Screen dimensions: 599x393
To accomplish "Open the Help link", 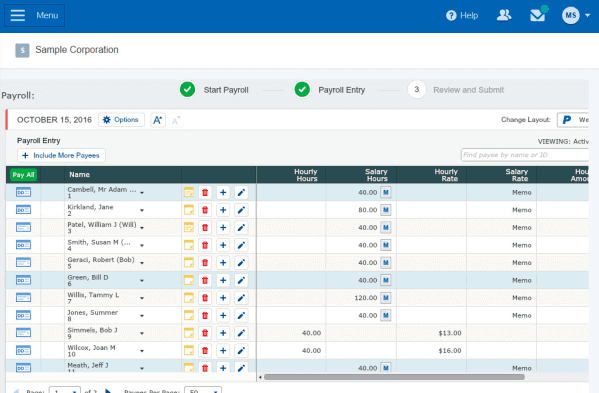I will coord(462,15).
